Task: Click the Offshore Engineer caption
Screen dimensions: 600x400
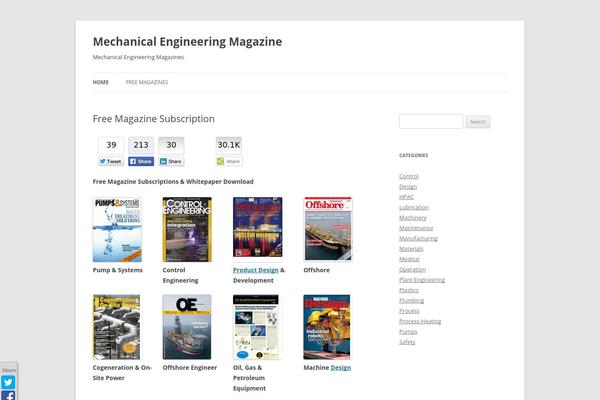Action: pos(190,367)
